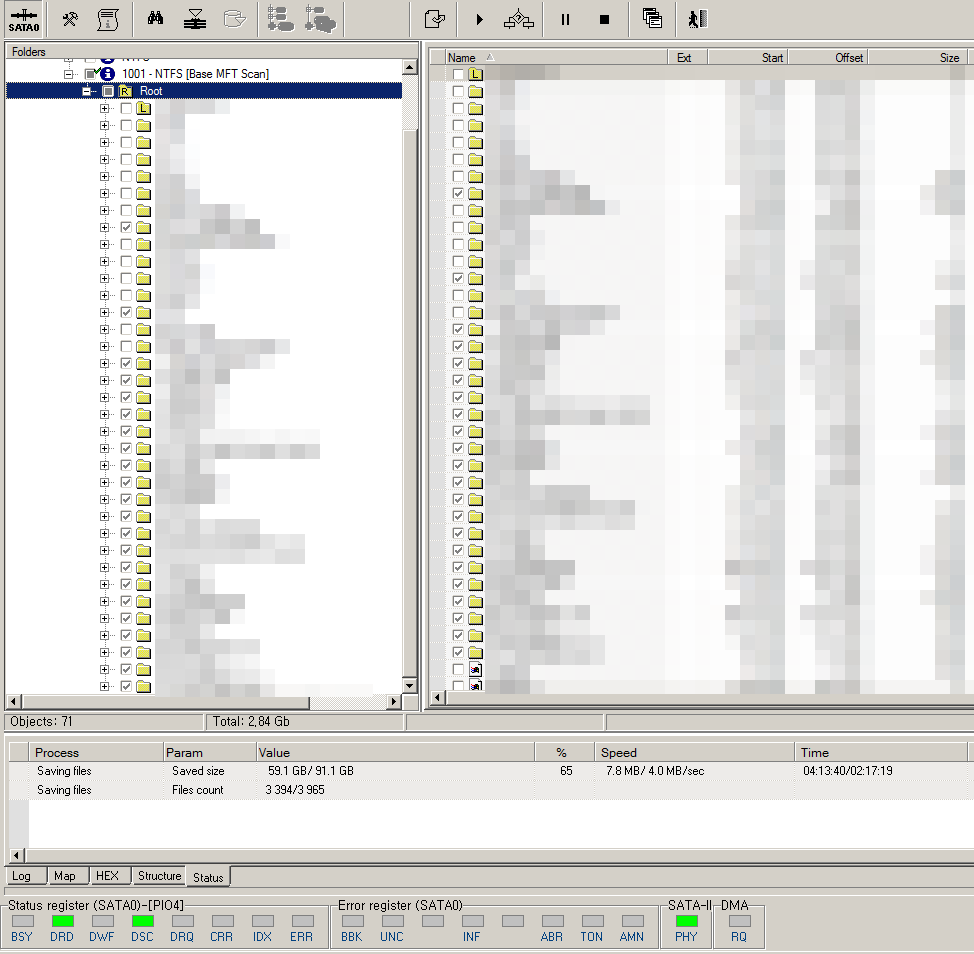This screenshot has width=974, height=954.
Task: Click the TON error register indicator
Action: pyautogui.click(x=593, y=921)
